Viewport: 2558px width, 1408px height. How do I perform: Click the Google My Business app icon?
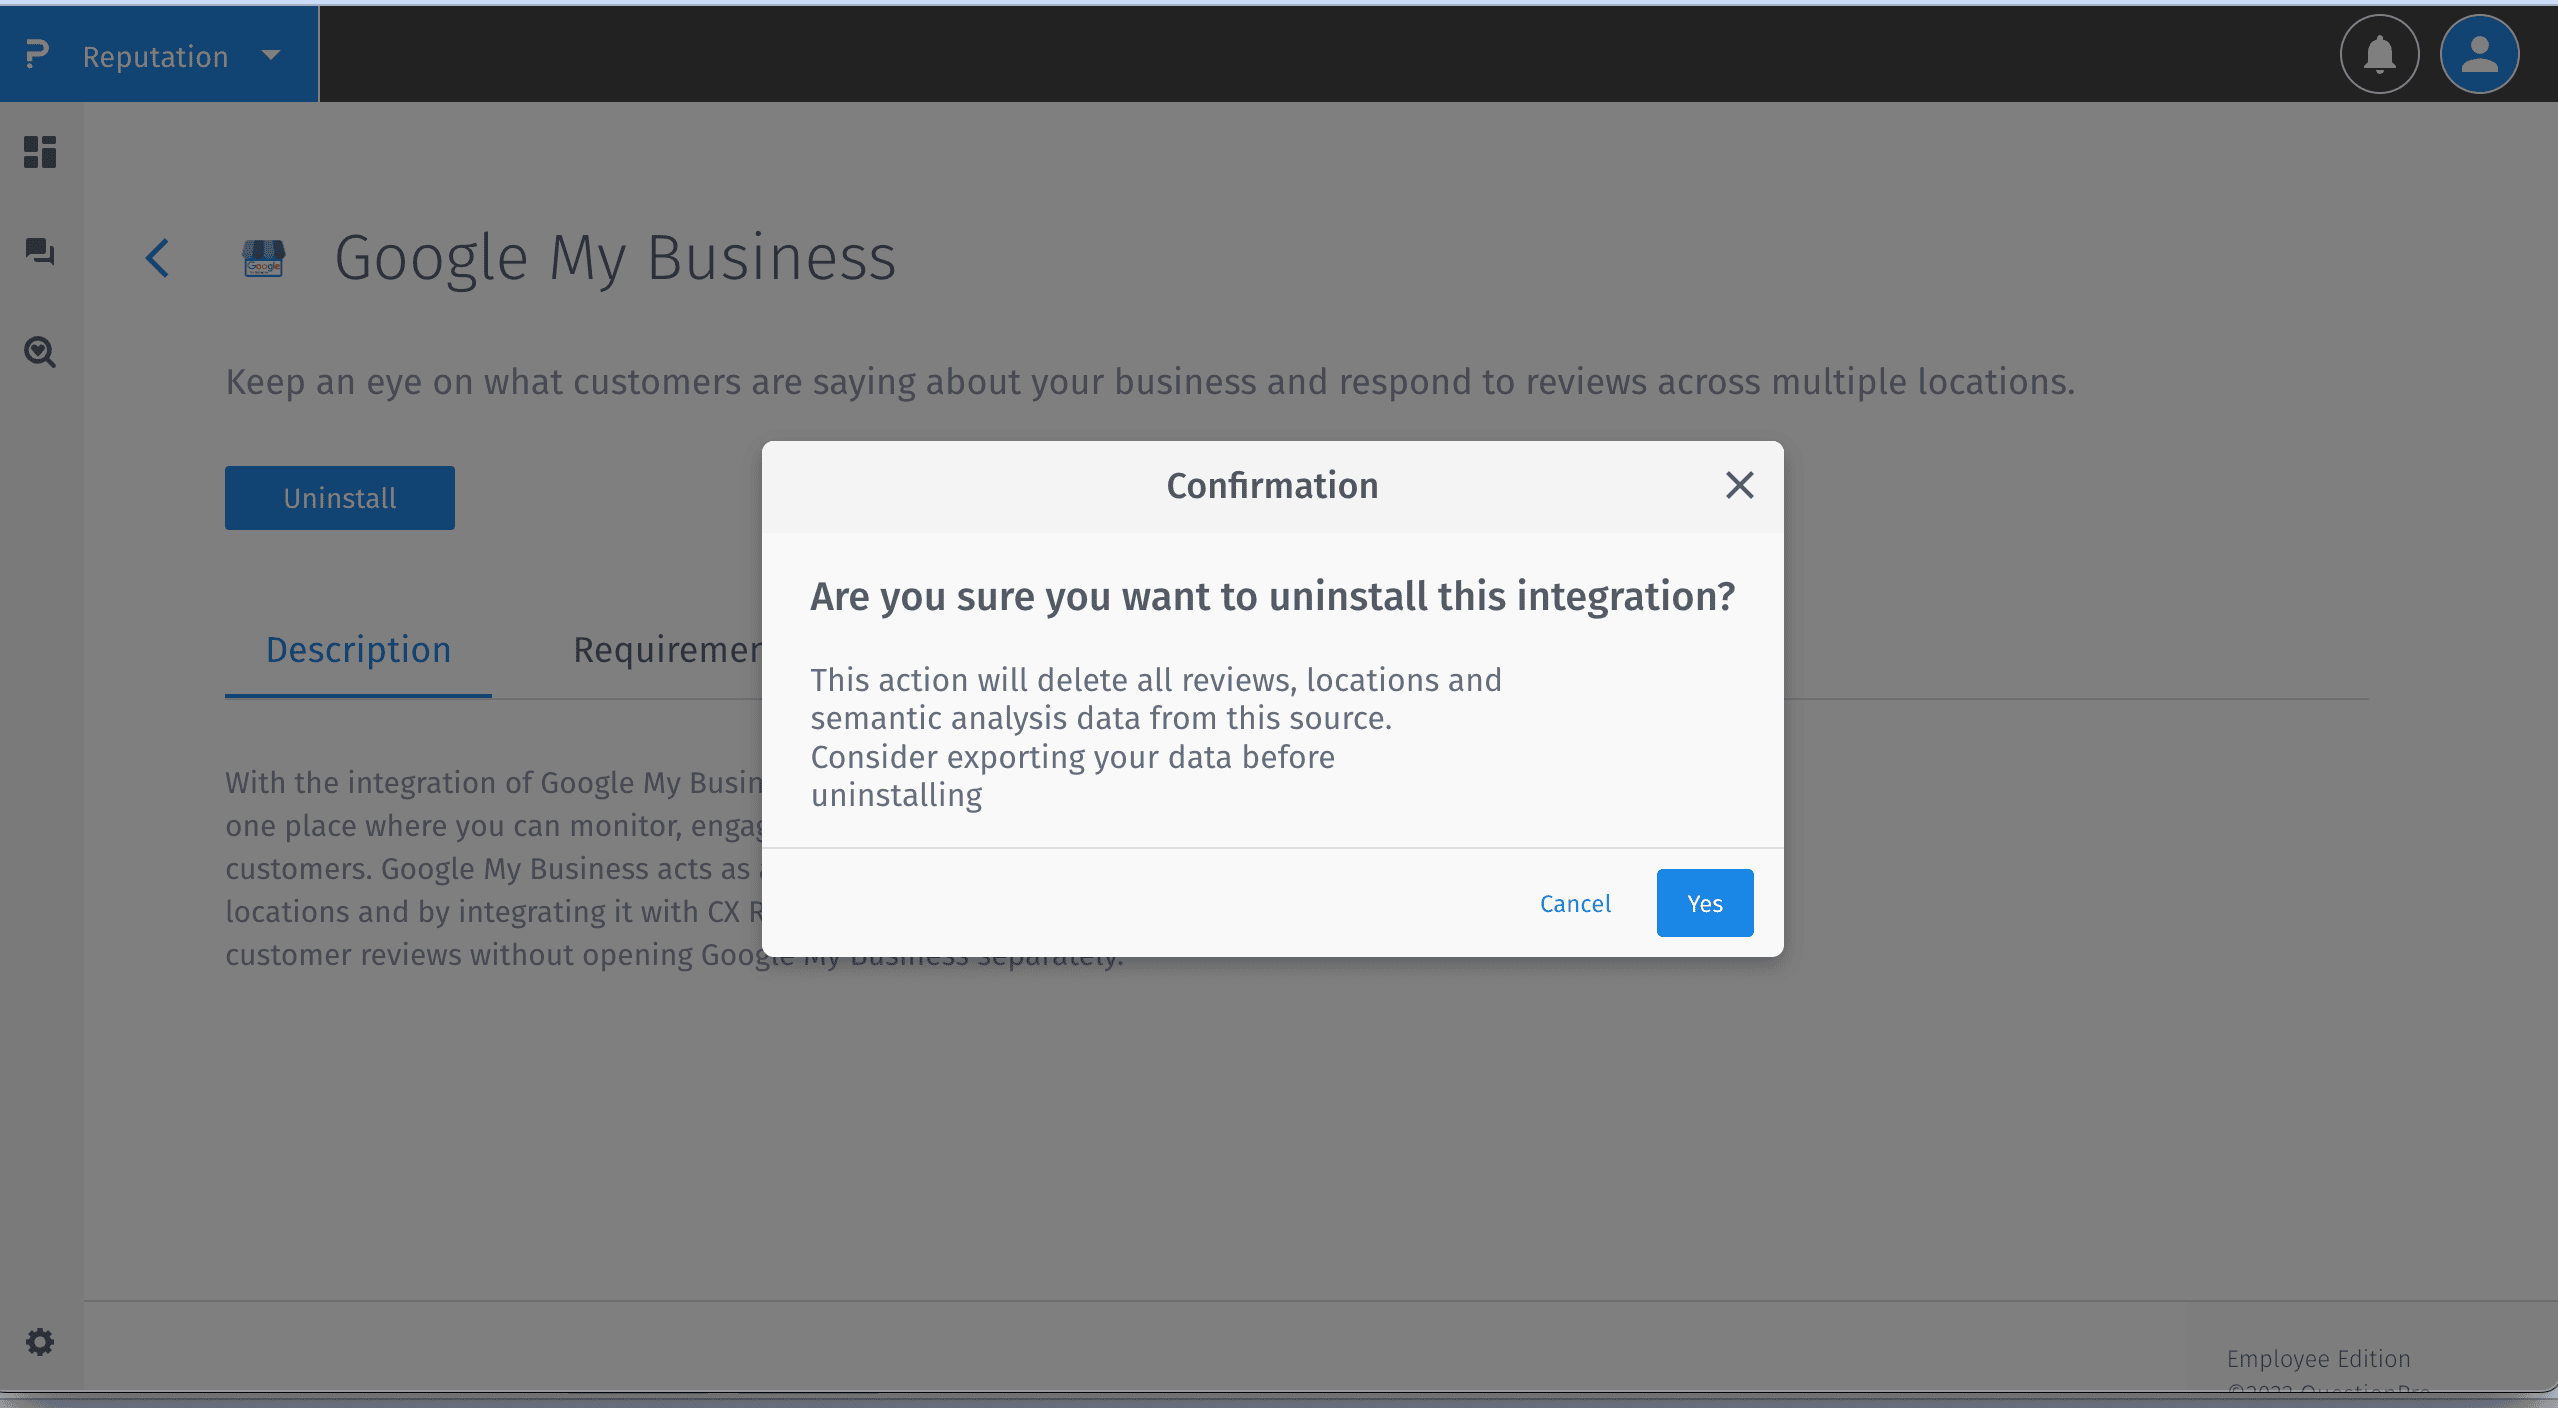click(264, 258)
